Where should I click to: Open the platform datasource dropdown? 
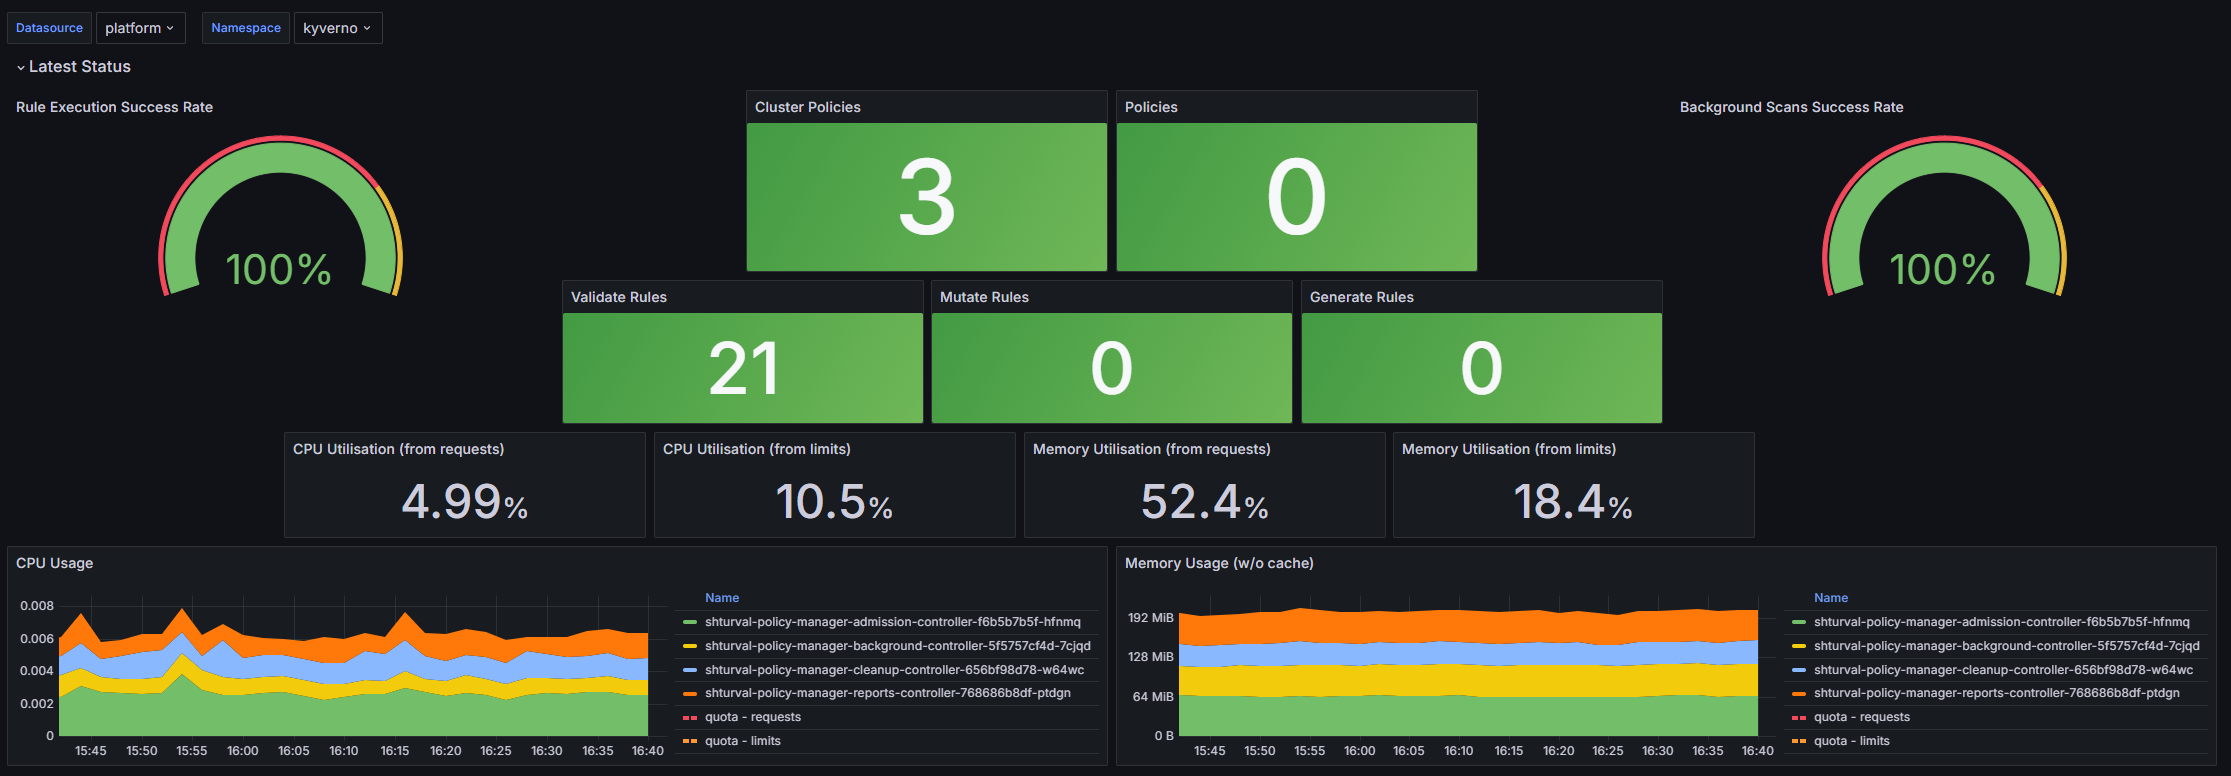[x=140, y=28]
